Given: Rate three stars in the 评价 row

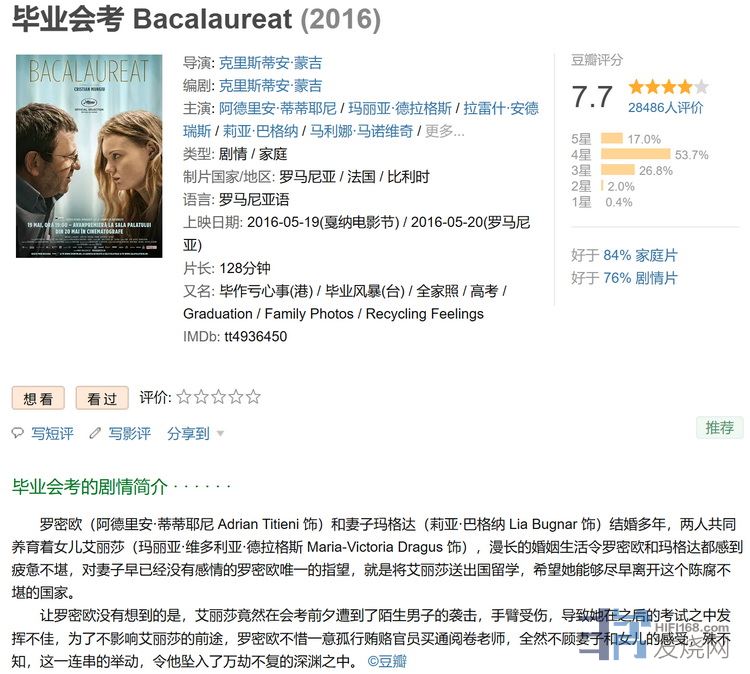Looking at the screenshot, I should point(219,397).
